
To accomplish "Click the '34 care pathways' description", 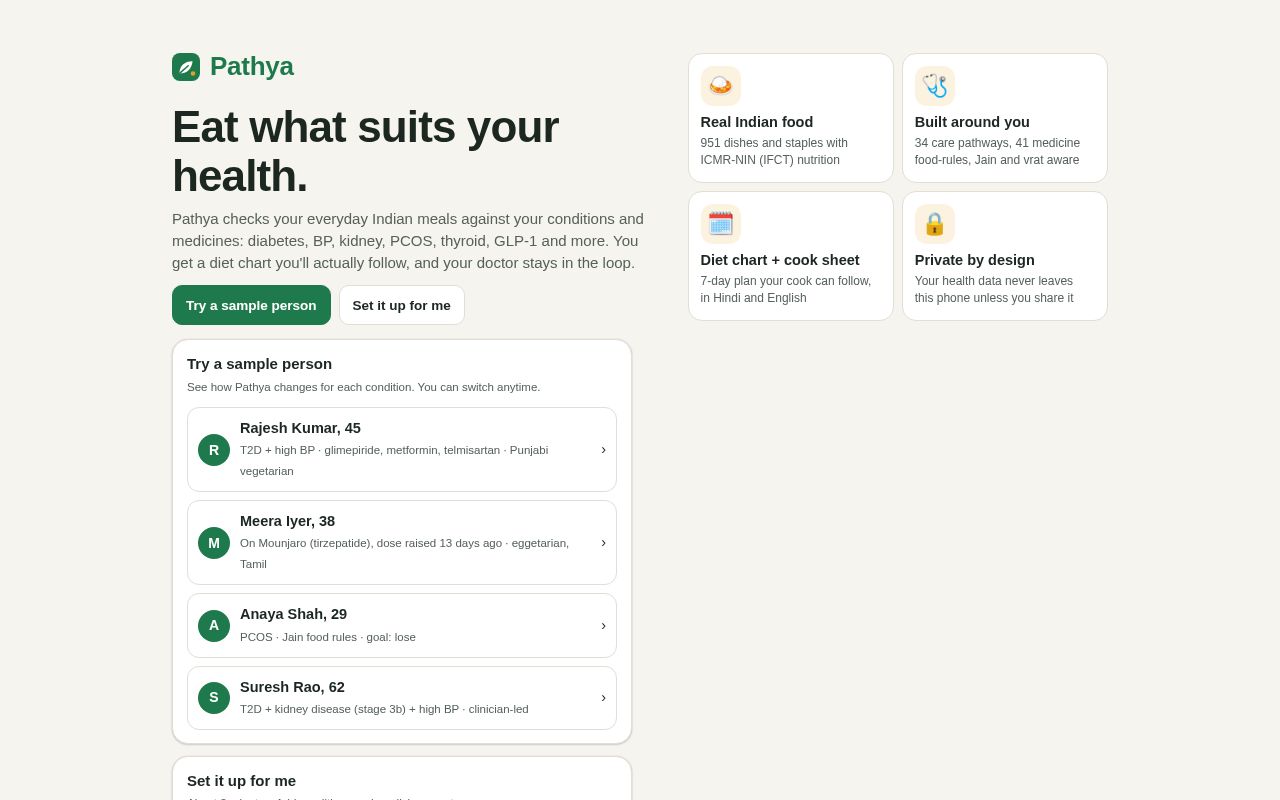I will [997, 151].
